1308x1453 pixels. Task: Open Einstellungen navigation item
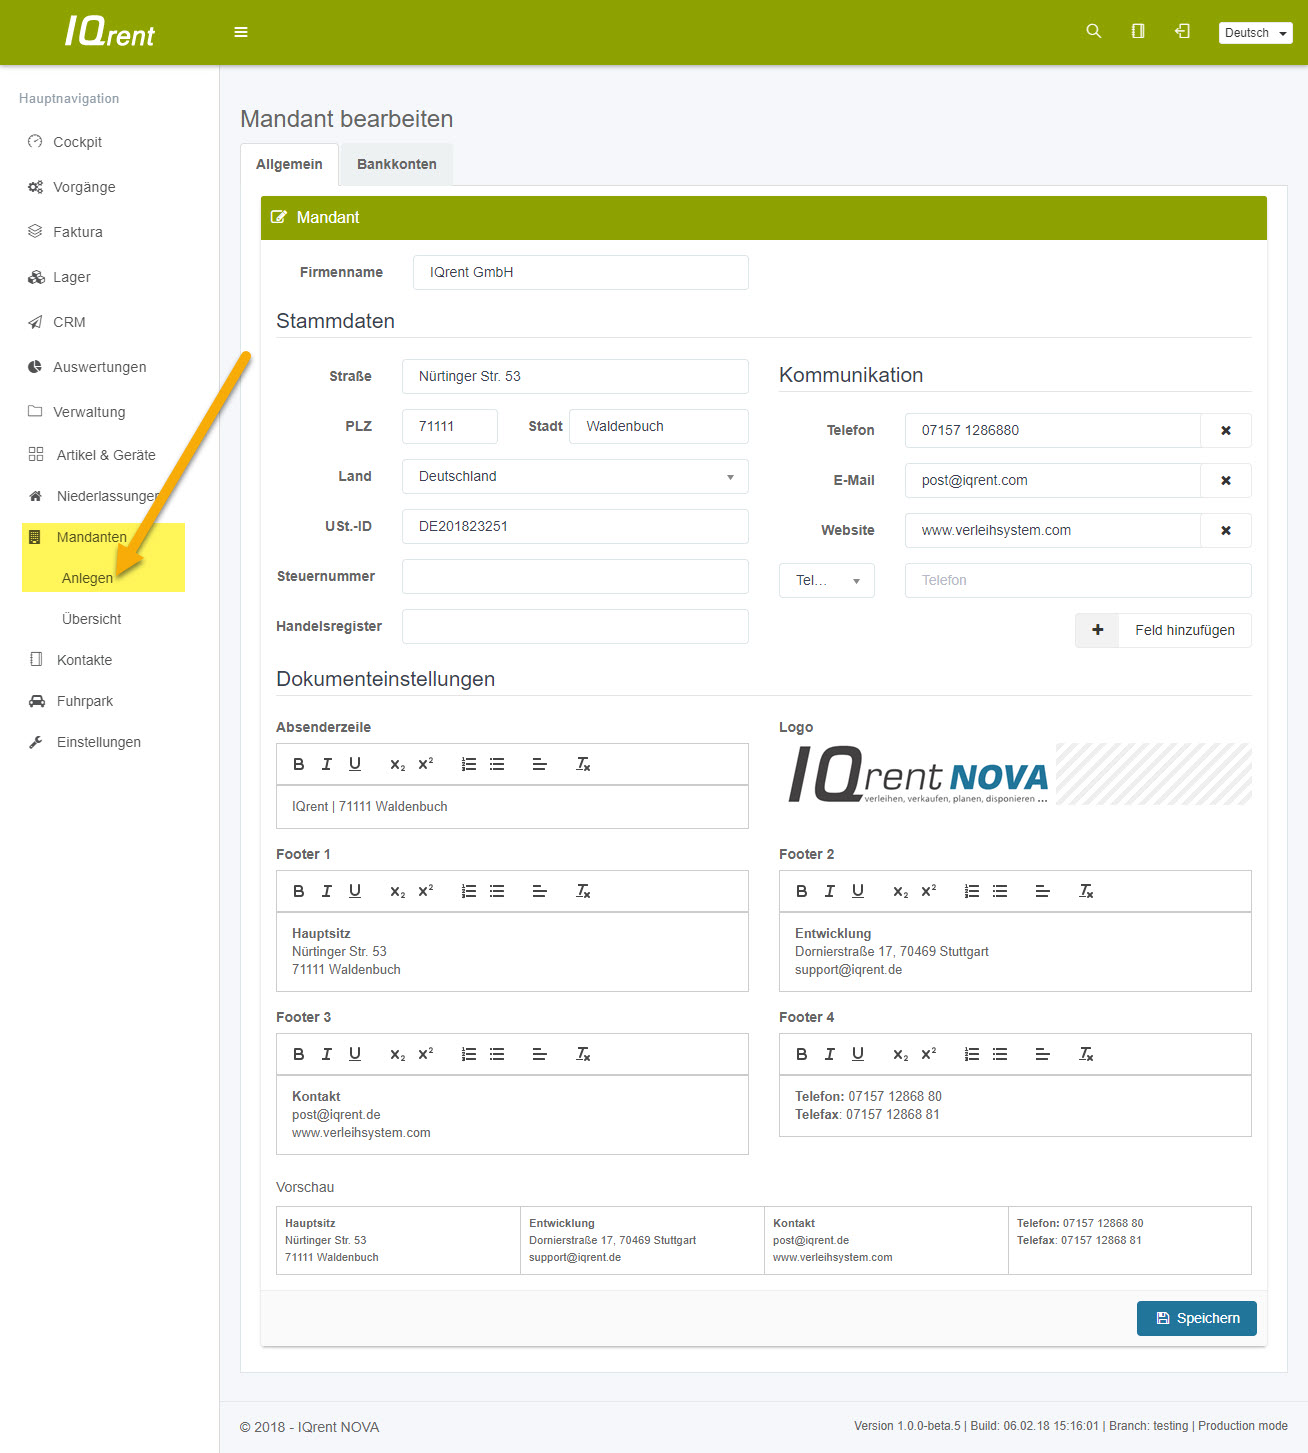99,742
